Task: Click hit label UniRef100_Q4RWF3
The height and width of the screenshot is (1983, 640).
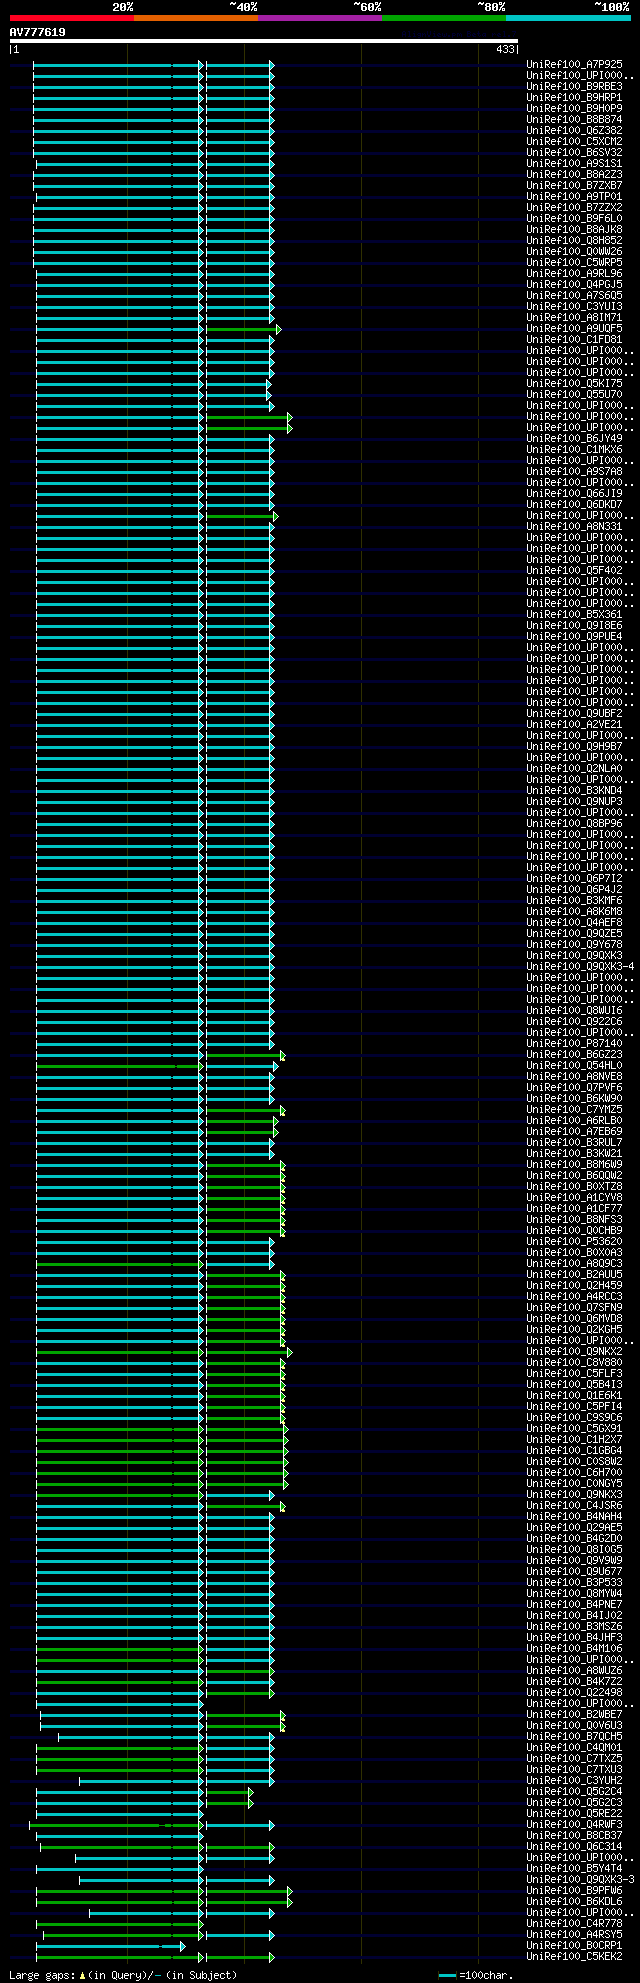Action: click(x=574, y=1824)
